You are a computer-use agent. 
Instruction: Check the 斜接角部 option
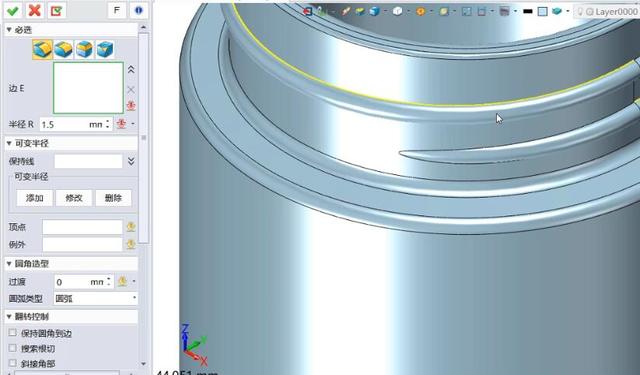coord(13,363)
